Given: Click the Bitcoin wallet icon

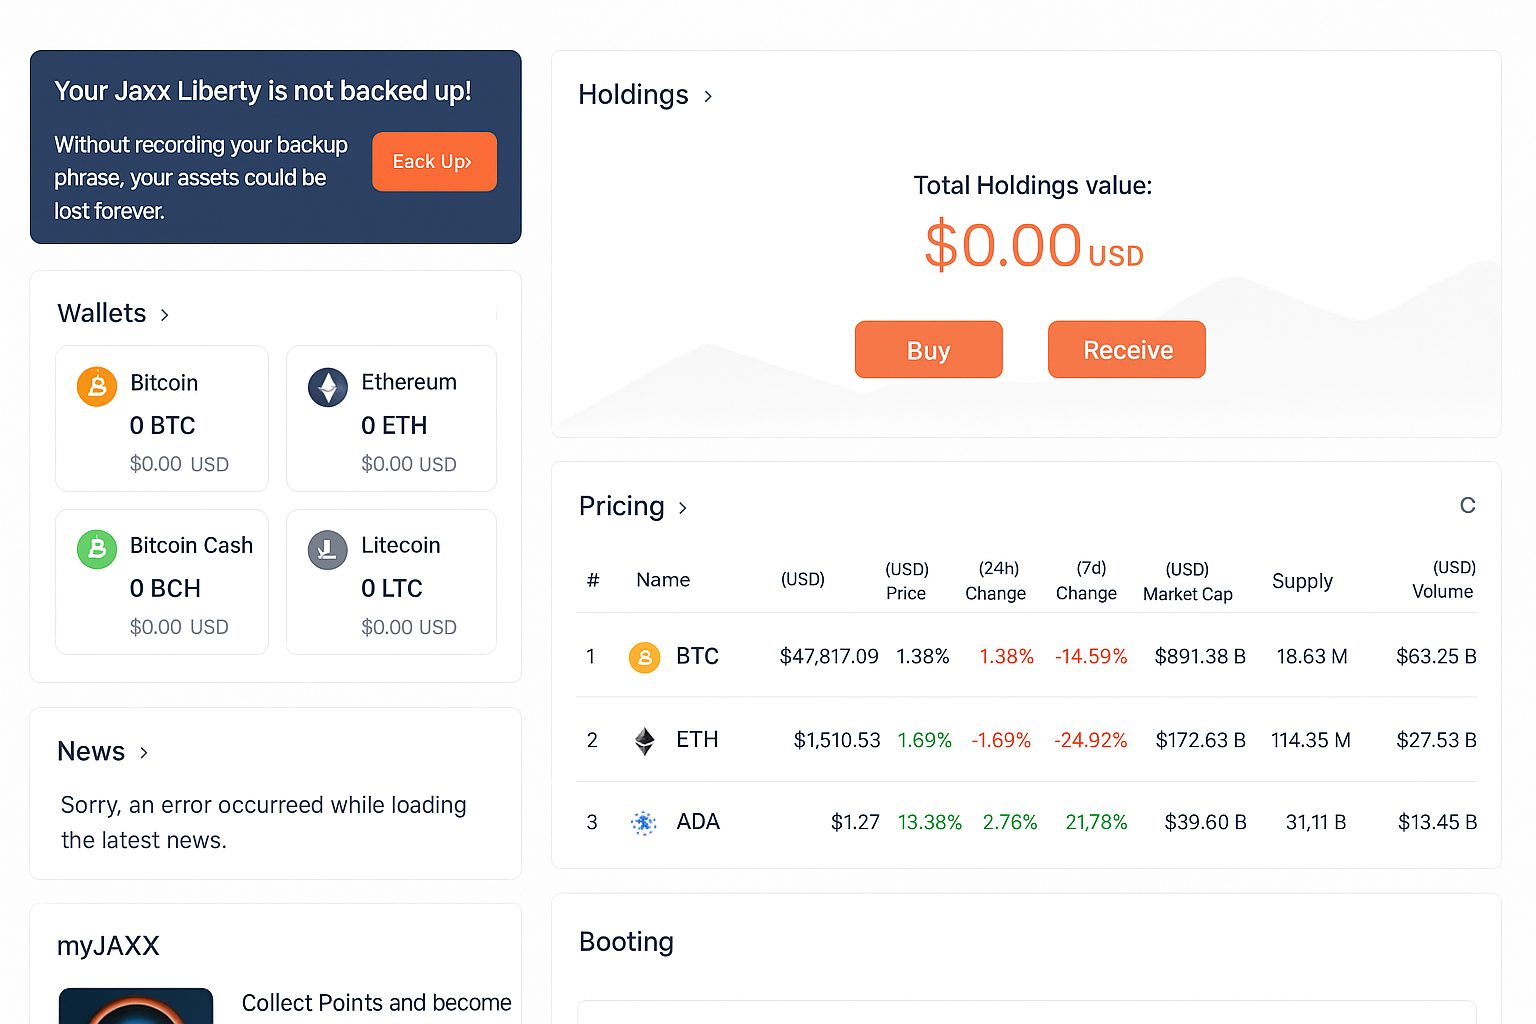Looking at the screenshot, I should (97, 386).
